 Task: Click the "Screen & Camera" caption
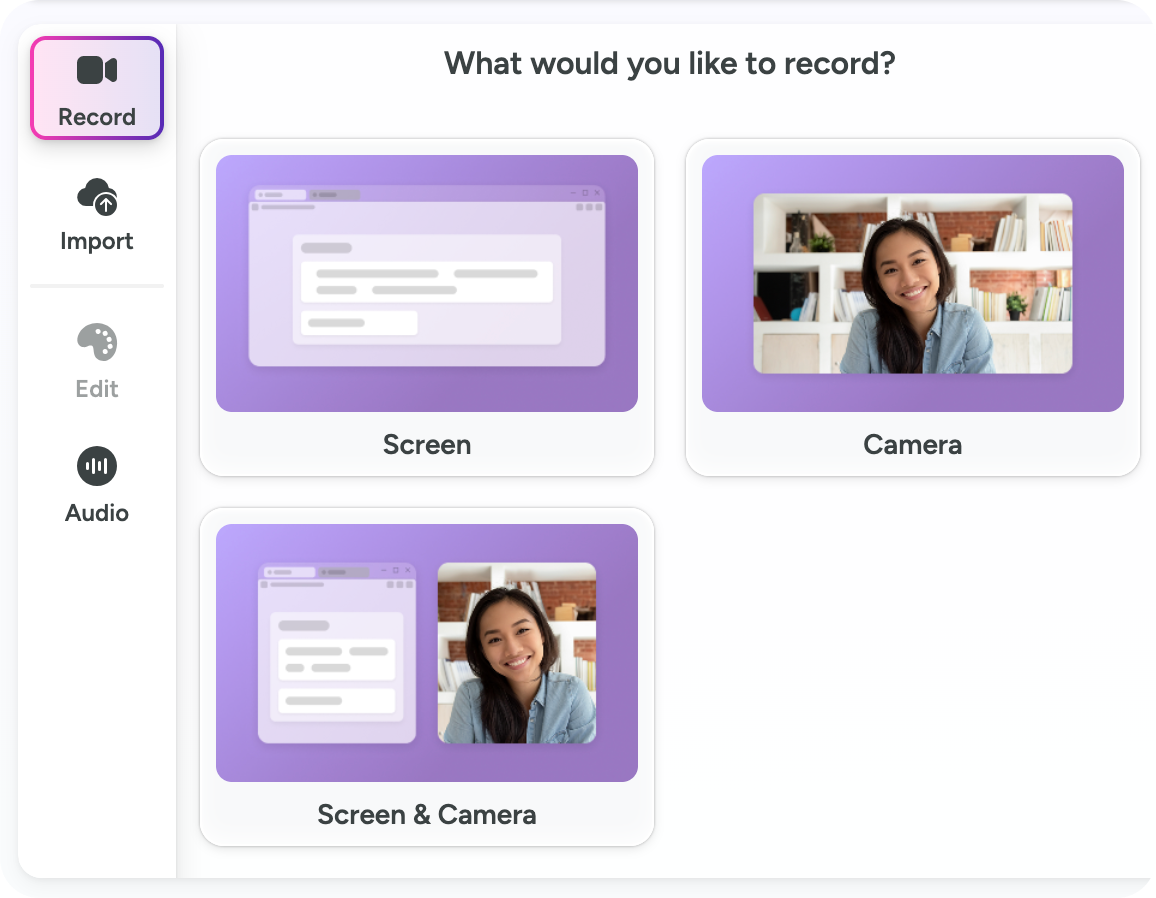427,815
